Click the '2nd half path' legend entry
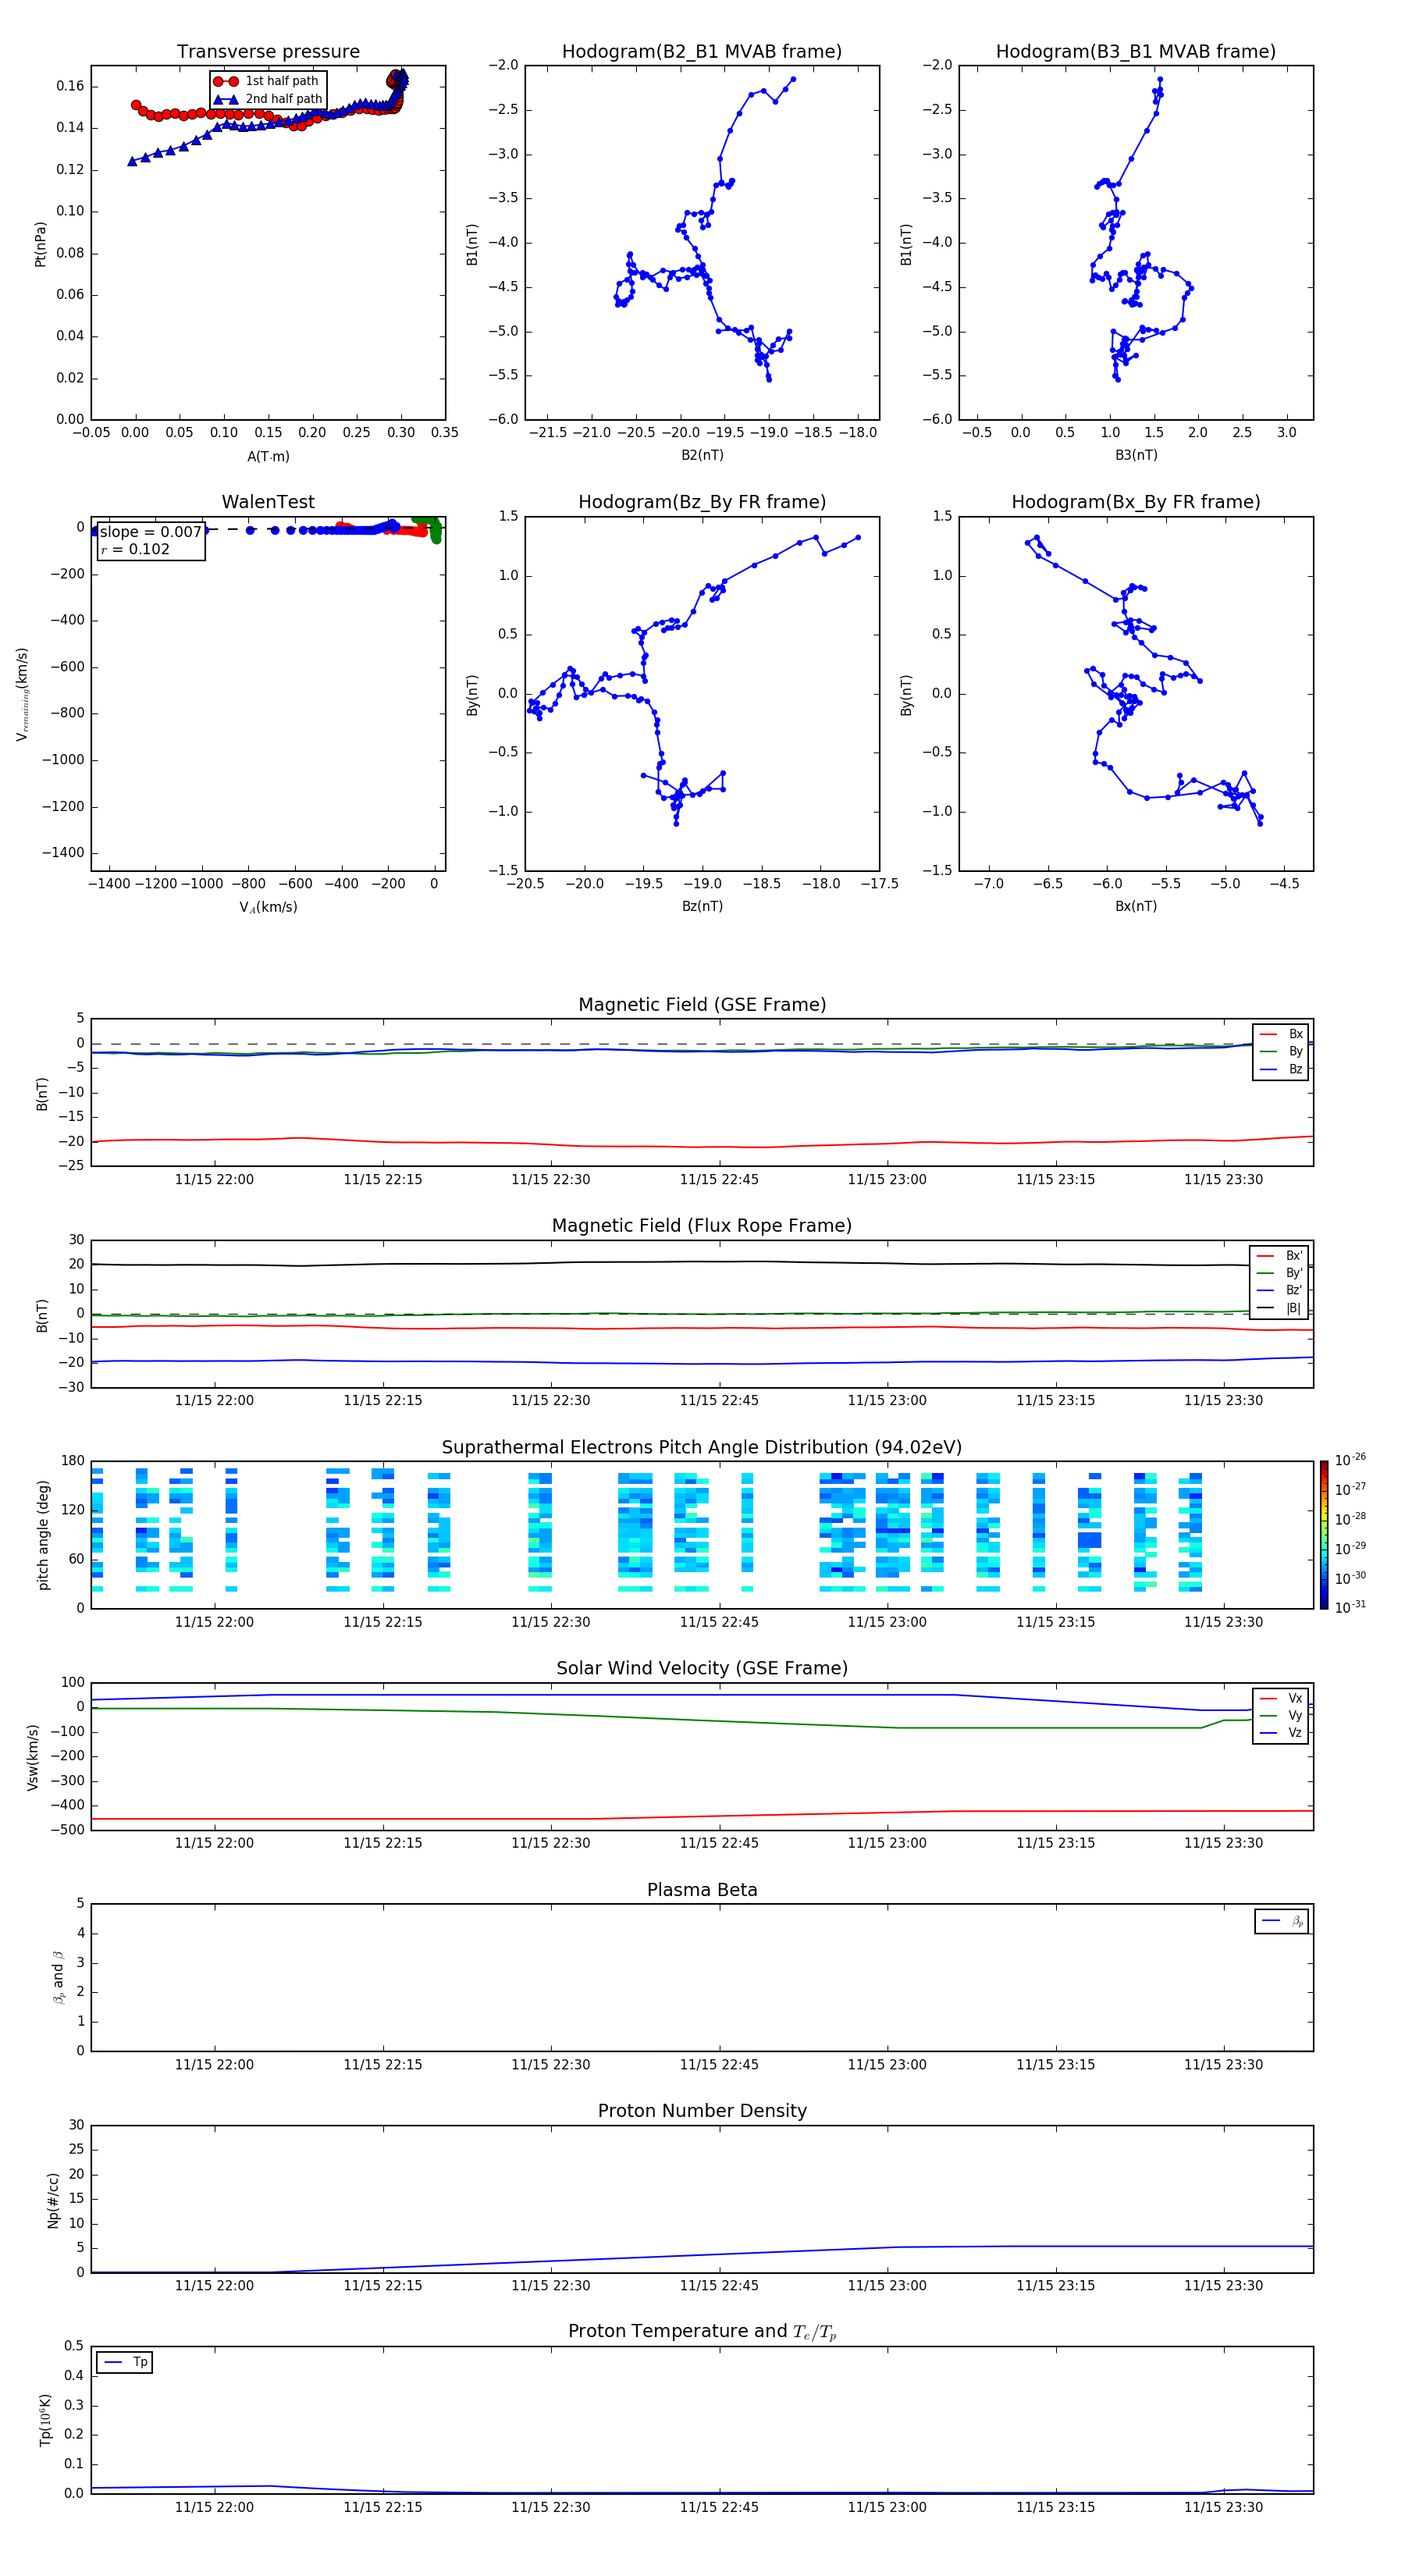This screenshot has height=2576, width=1405. point(268,99)
